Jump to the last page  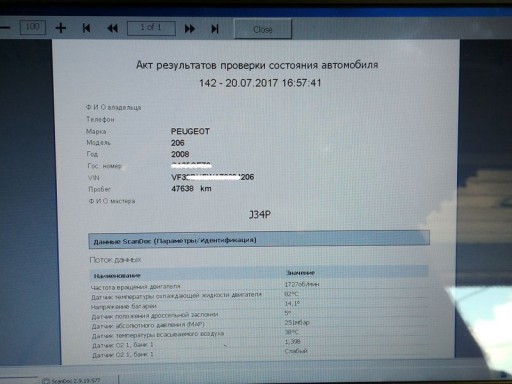point(215,29)
